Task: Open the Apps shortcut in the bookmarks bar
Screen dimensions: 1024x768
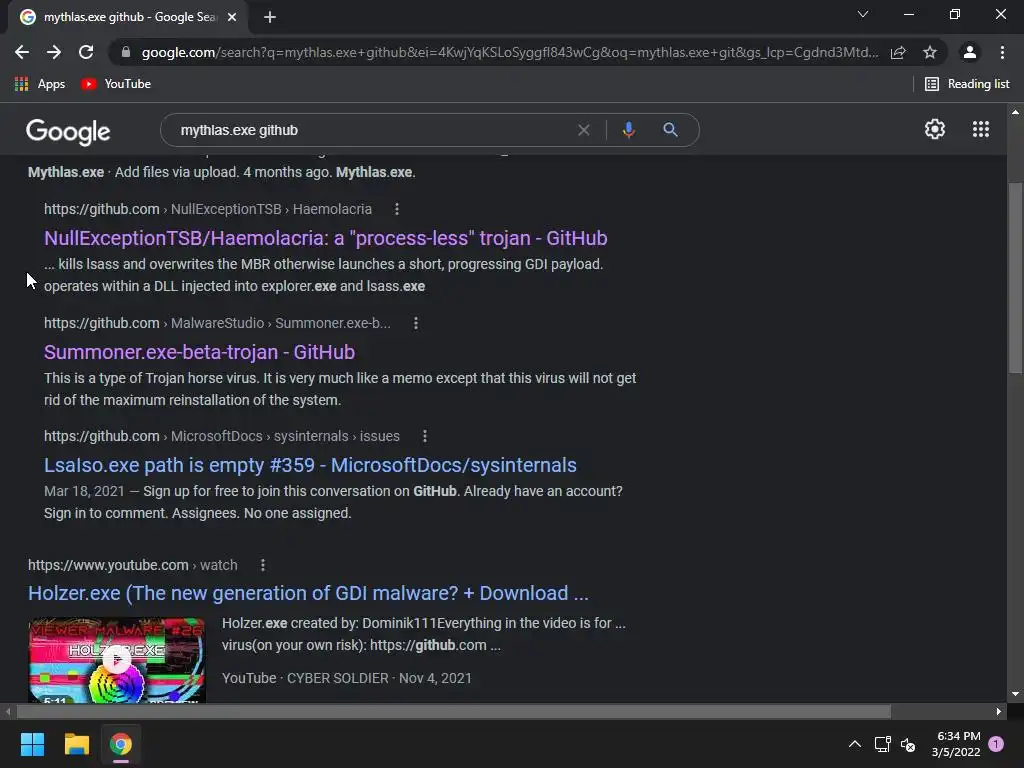Action: [40, 84]
